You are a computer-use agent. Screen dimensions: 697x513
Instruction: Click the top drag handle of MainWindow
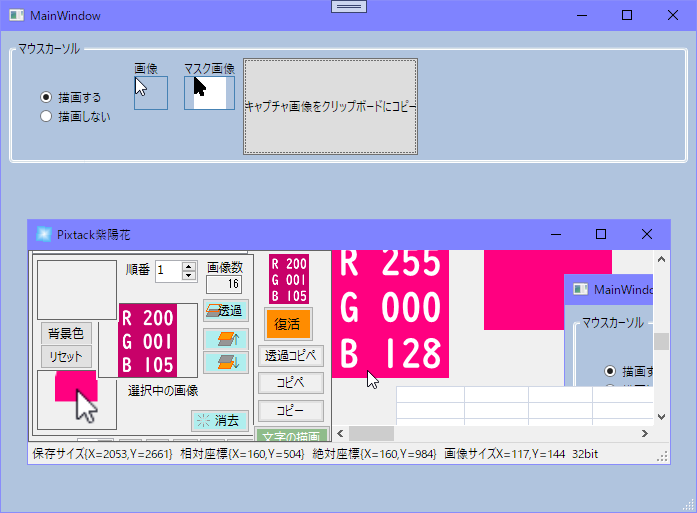[349, 6]
